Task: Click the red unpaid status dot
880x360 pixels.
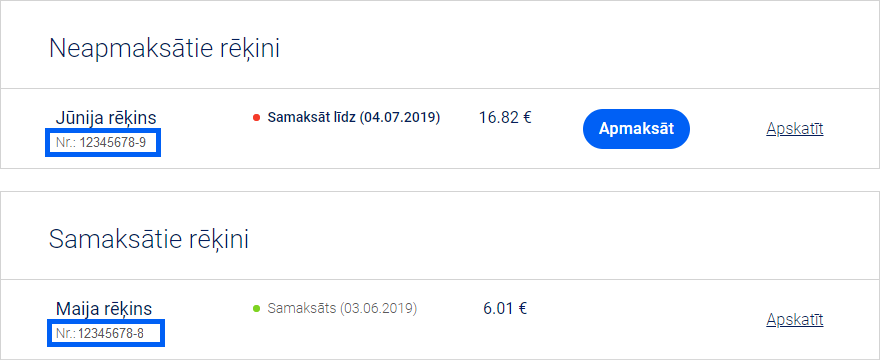Action: pyautogui.click(x=256, y=118)
